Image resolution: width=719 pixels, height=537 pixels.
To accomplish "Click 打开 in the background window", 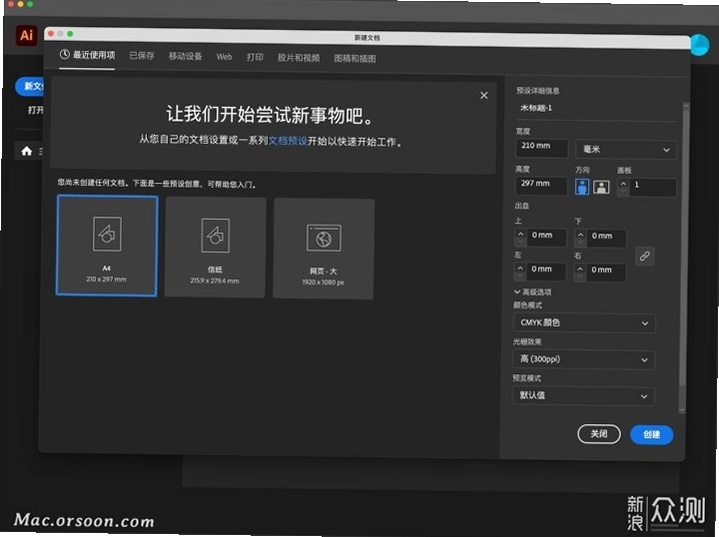I will [x=35, y=110].
